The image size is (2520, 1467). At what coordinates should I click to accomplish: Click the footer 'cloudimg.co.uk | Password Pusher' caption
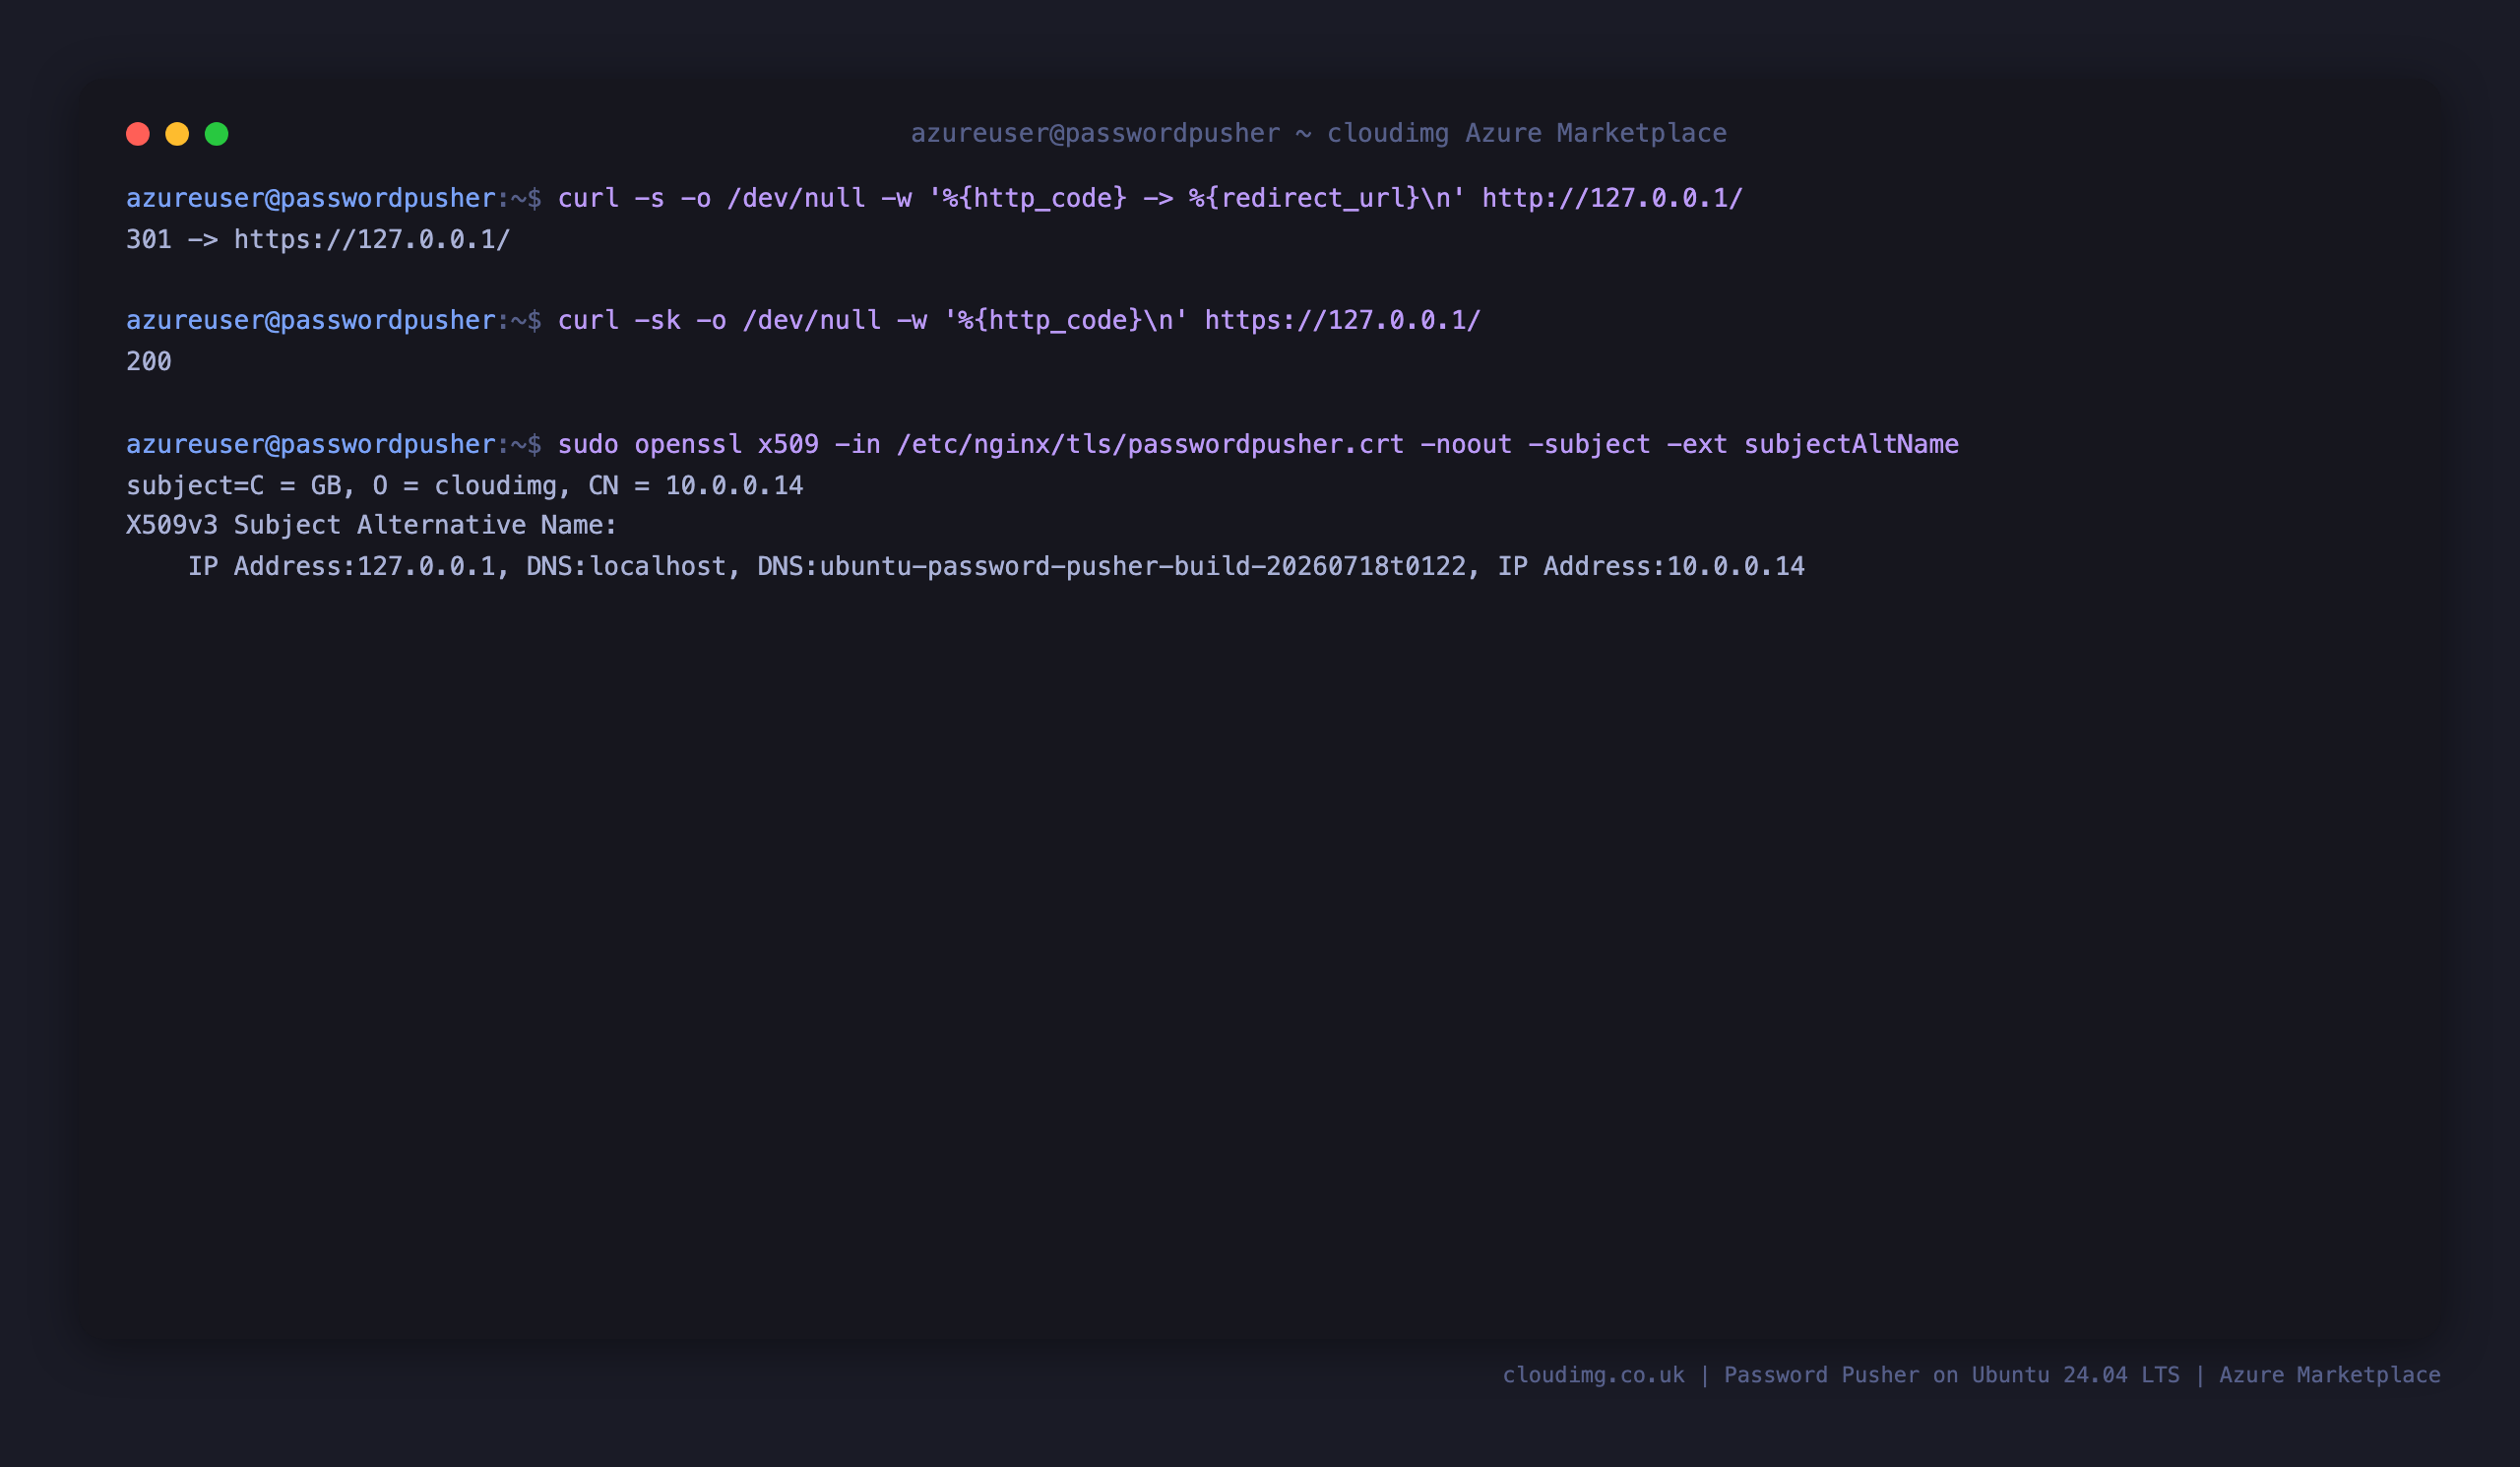coord(1971,1375)
